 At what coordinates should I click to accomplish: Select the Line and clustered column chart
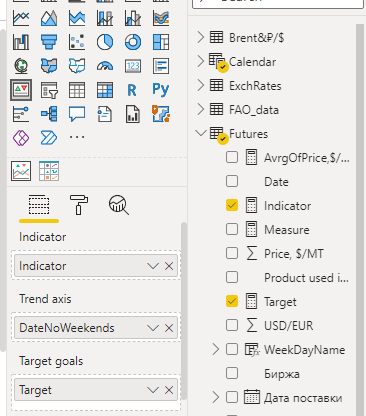133,18
